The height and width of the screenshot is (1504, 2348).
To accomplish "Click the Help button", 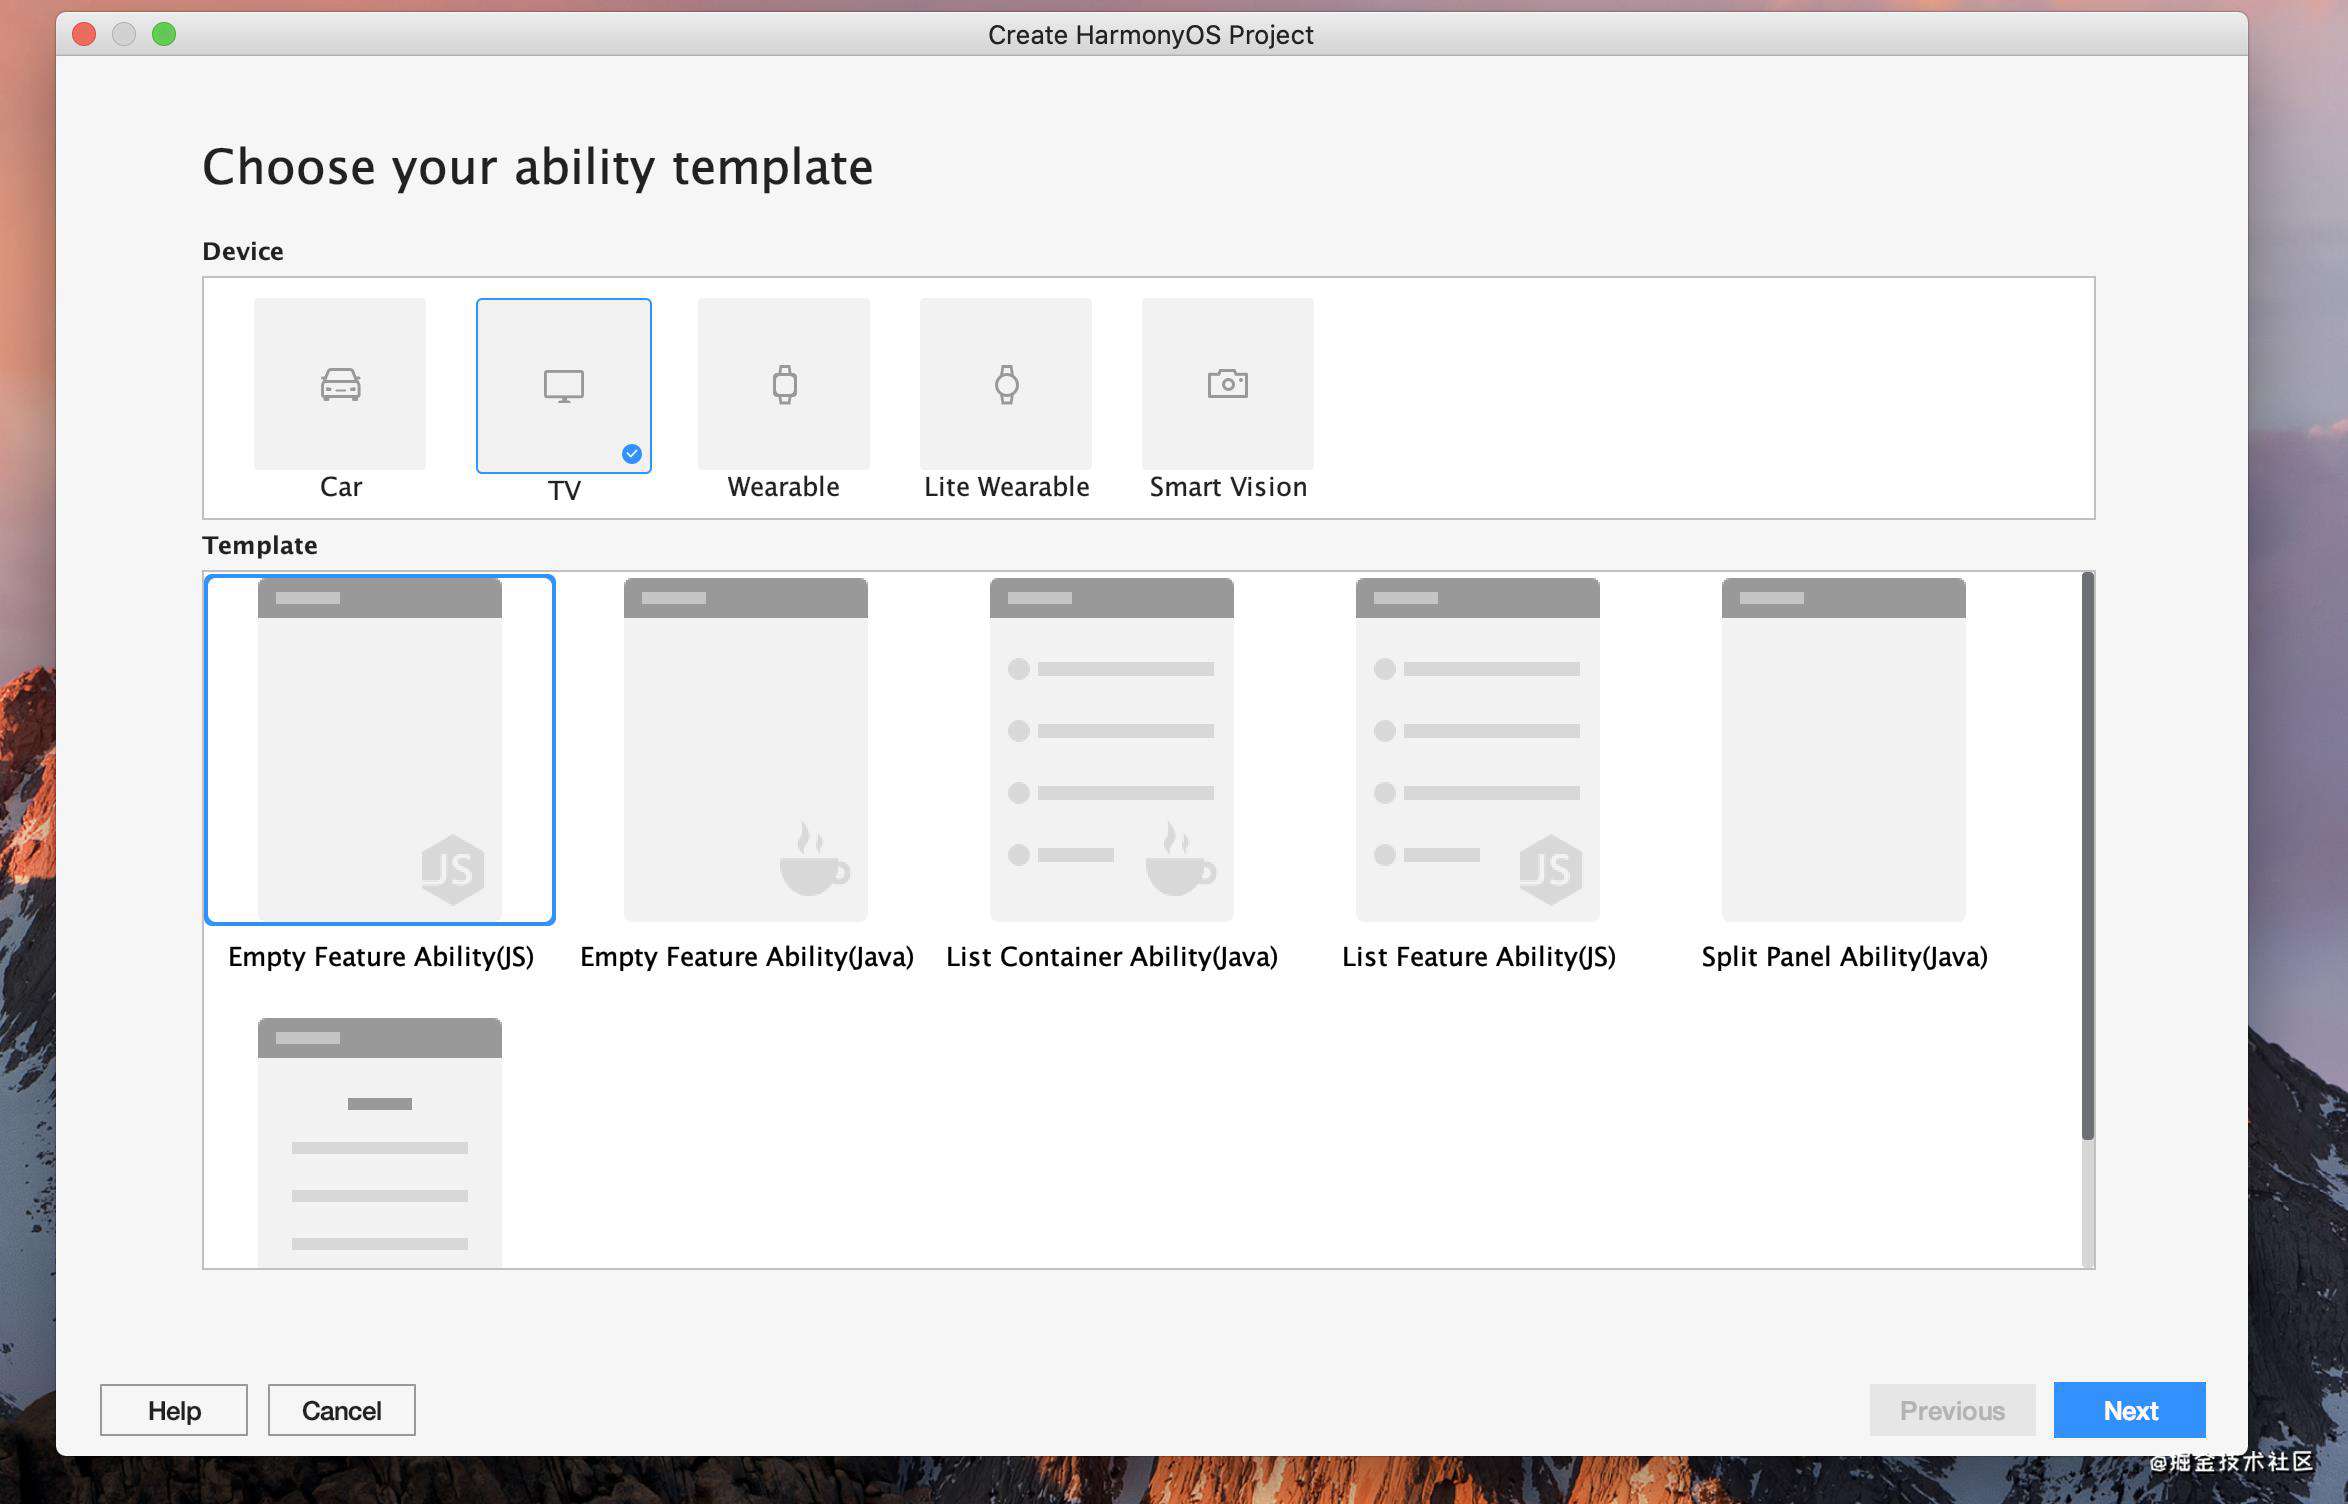I will (174, 1410).
